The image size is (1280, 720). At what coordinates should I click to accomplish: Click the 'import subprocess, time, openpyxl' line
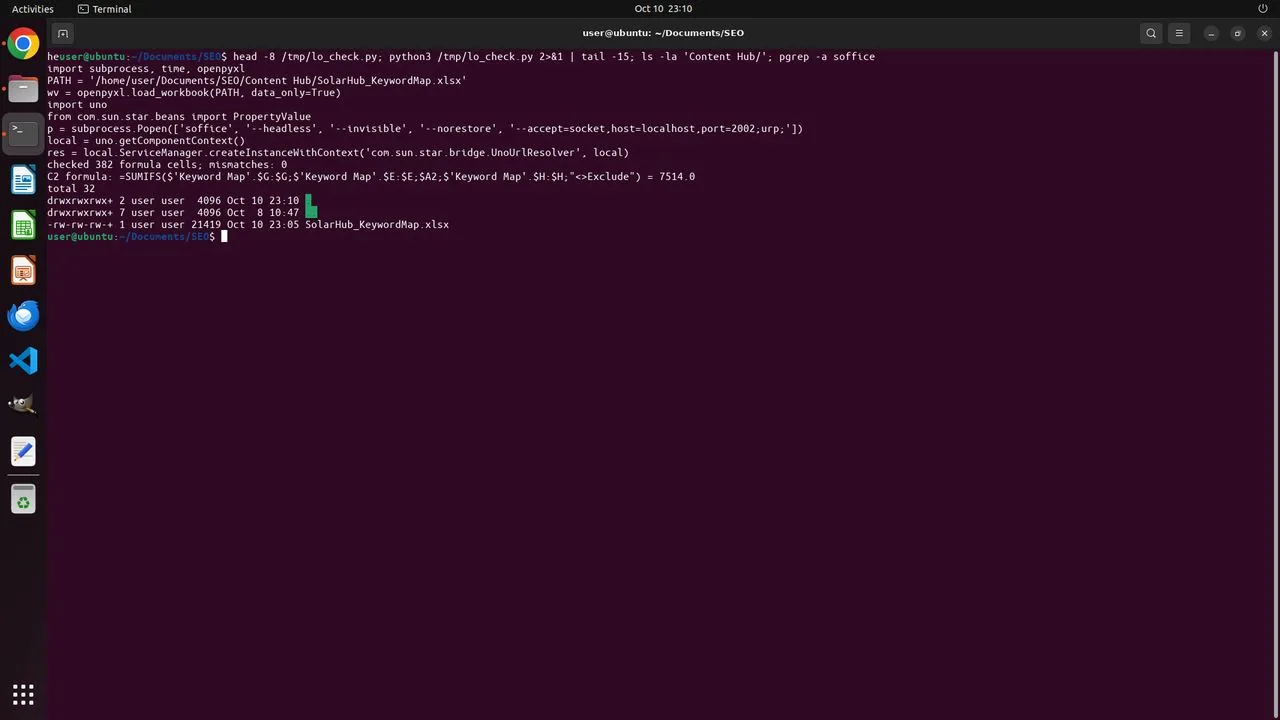(146, 69)
